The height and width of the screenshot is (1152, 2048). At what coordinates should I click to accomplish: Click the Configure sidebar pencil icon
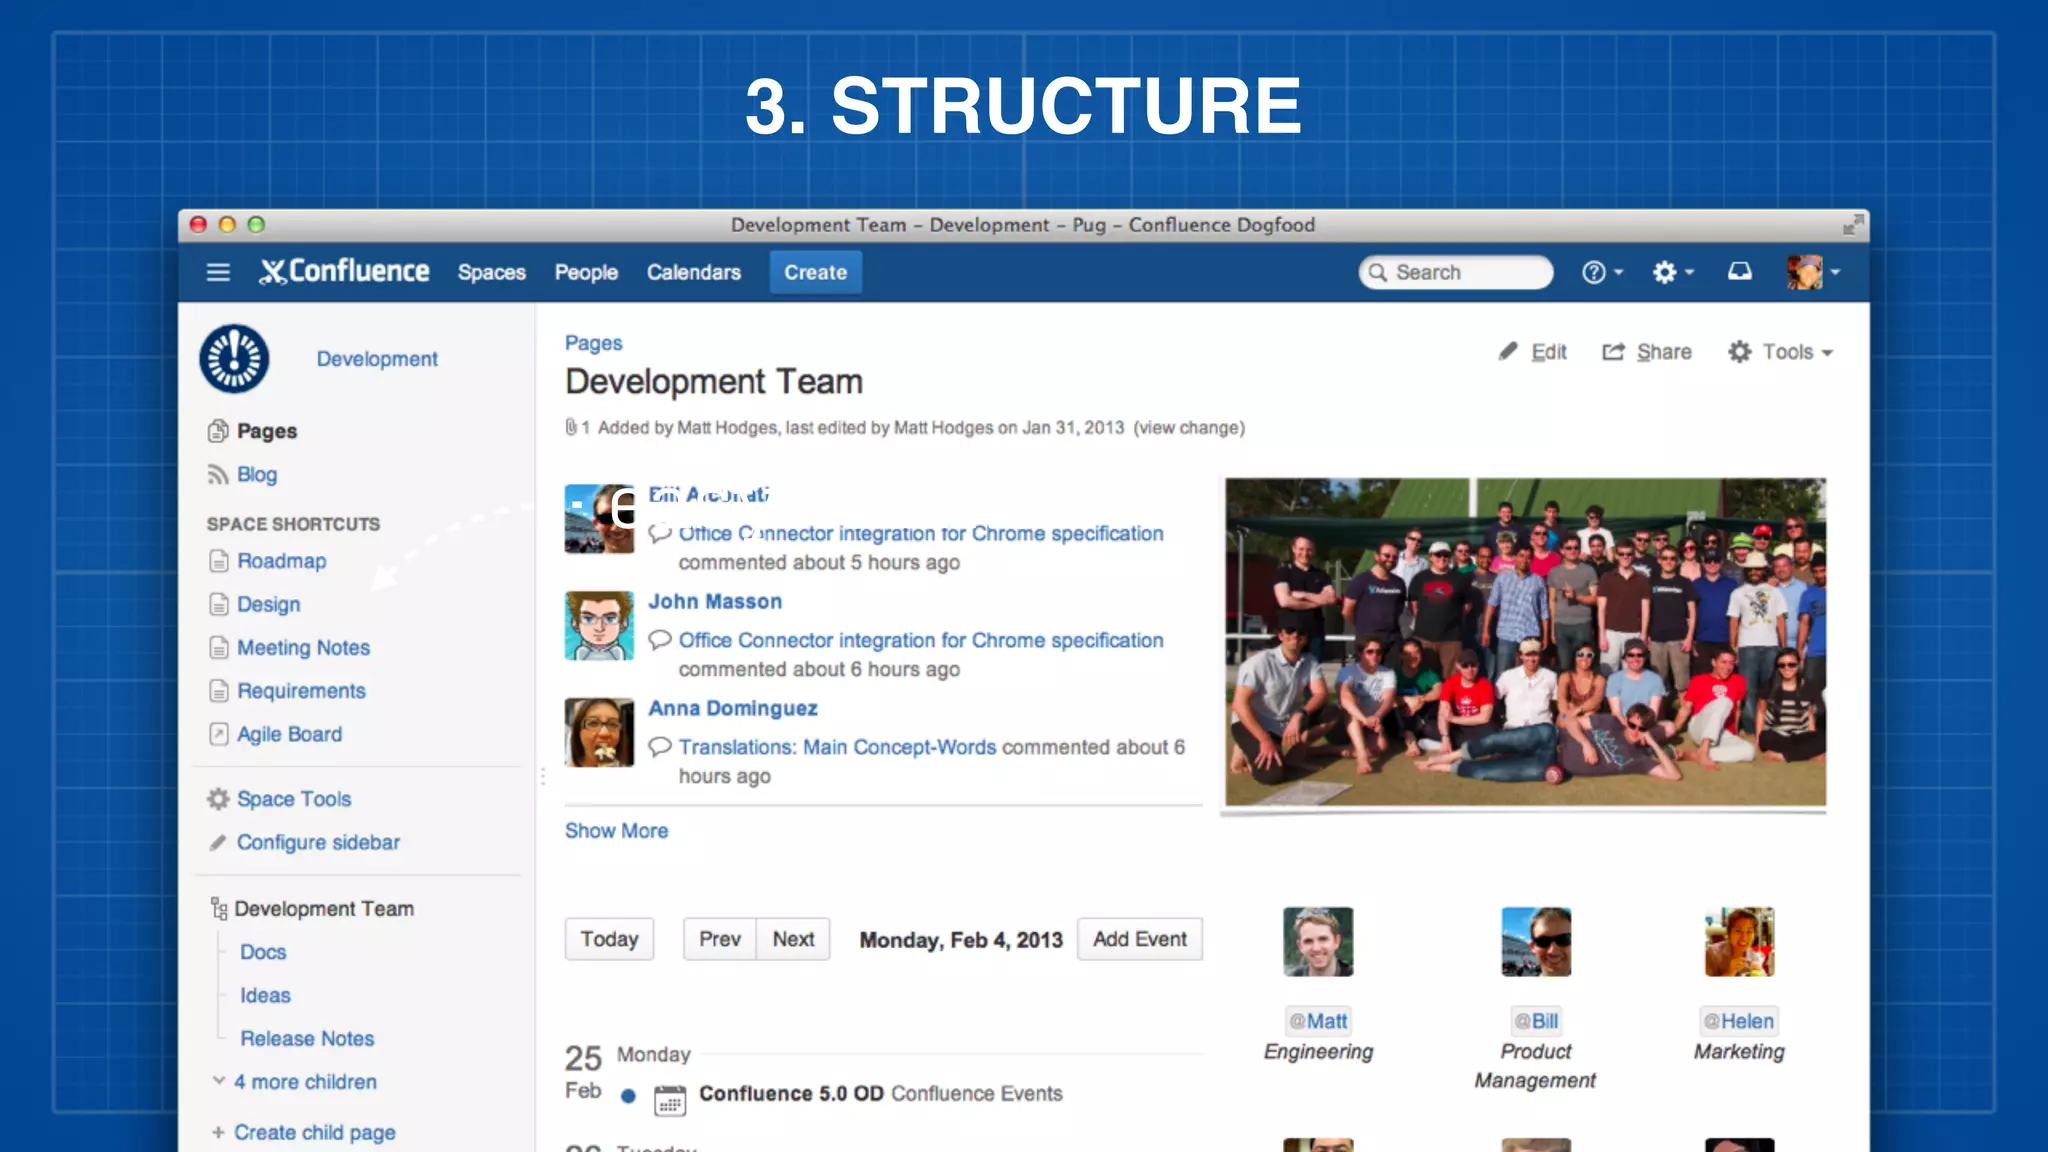(x=218, y=842)
